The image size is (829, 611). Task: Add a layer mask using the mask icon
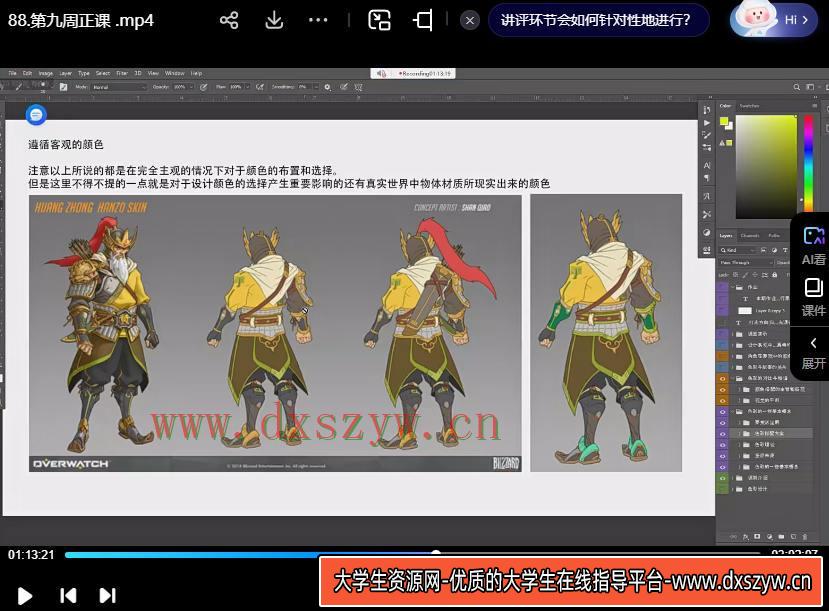pos(757,536)
